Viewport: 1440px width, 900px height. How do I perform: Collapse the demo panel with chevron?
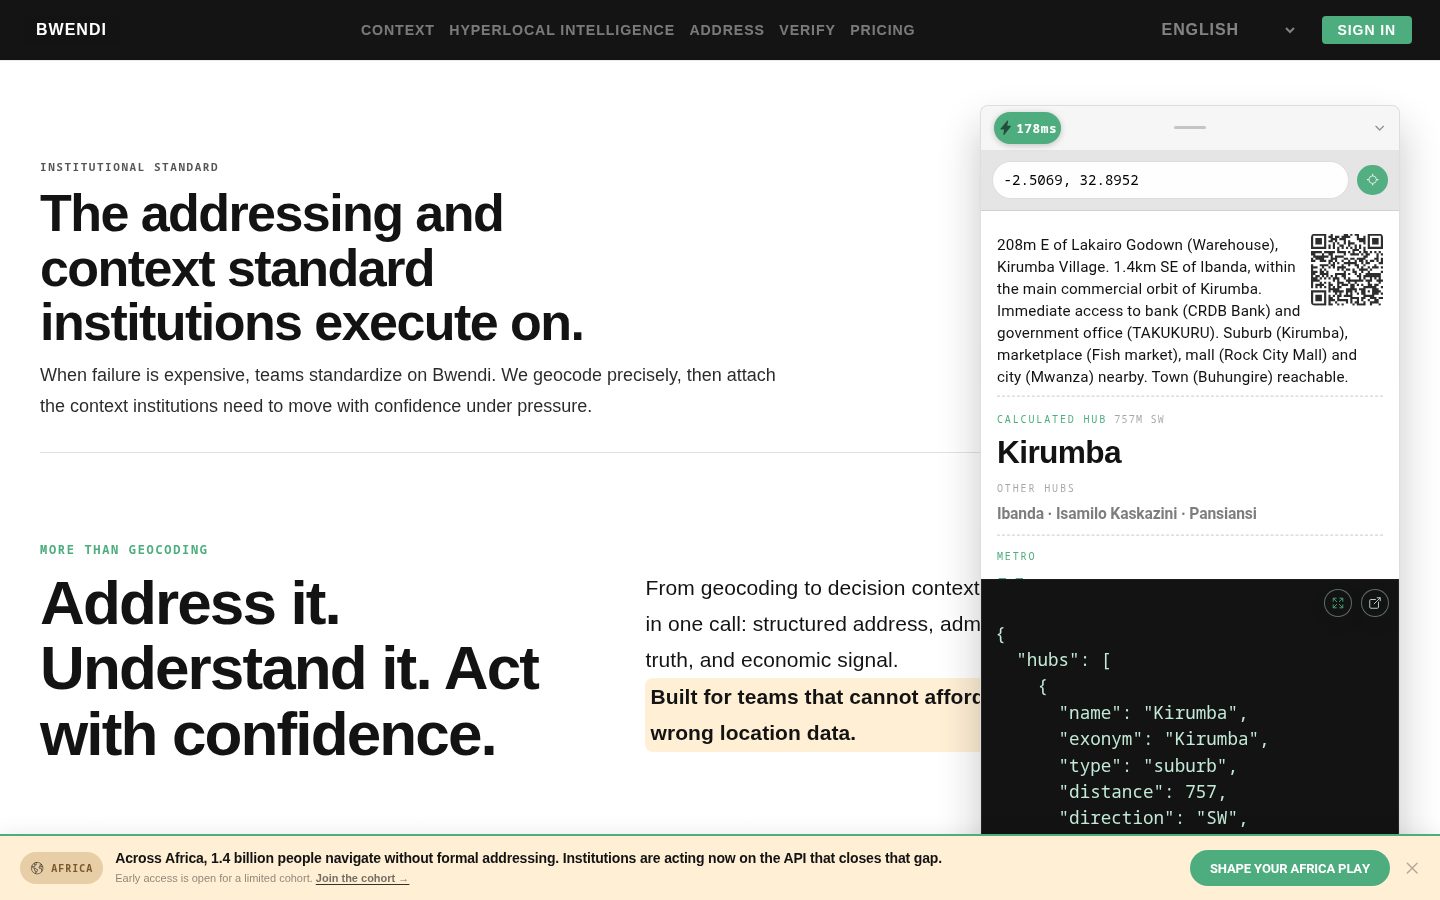point(1379,128)
